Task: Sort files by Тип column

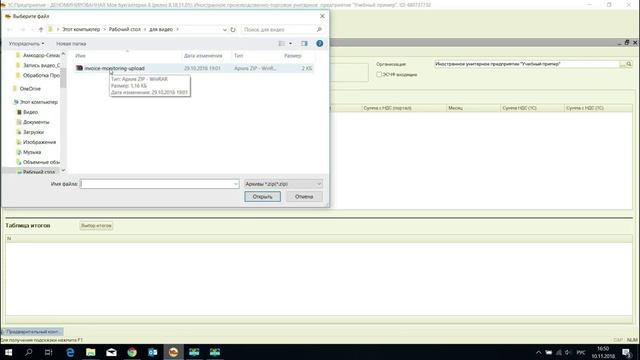Action: (239, 56)
